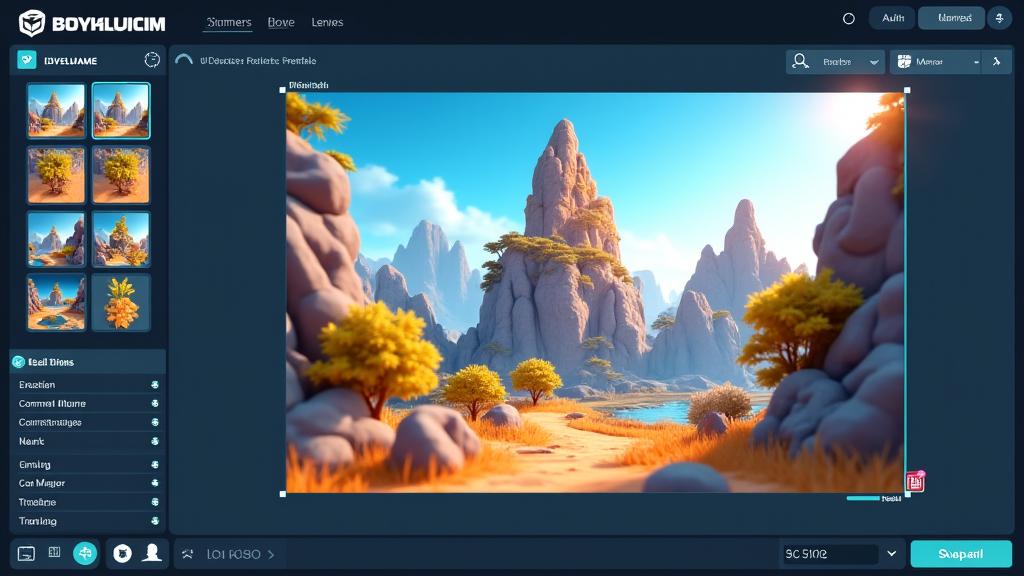1024x576 pixels.
Task: Click the Auth button in the header
Action: [892, 18]
